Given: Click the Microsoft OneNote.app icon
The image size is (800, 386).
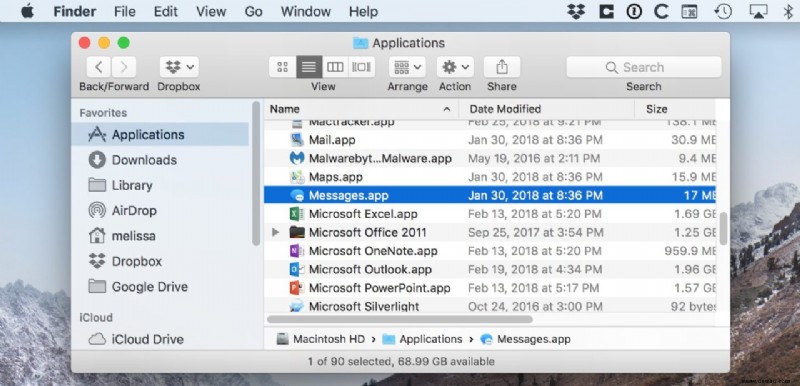Looking at the screenshot, I should (297, 251).
